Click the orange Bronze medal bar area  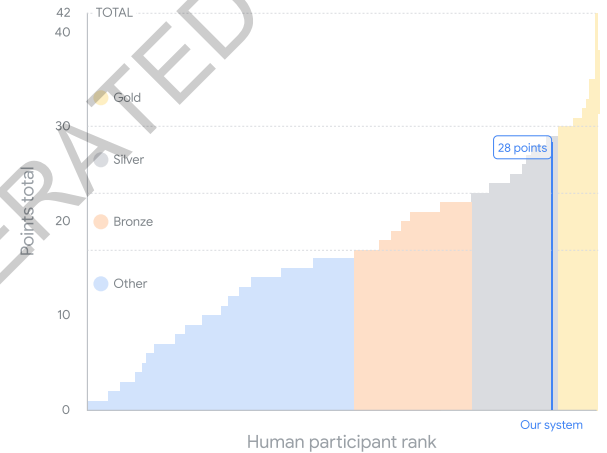pos(412,320)
